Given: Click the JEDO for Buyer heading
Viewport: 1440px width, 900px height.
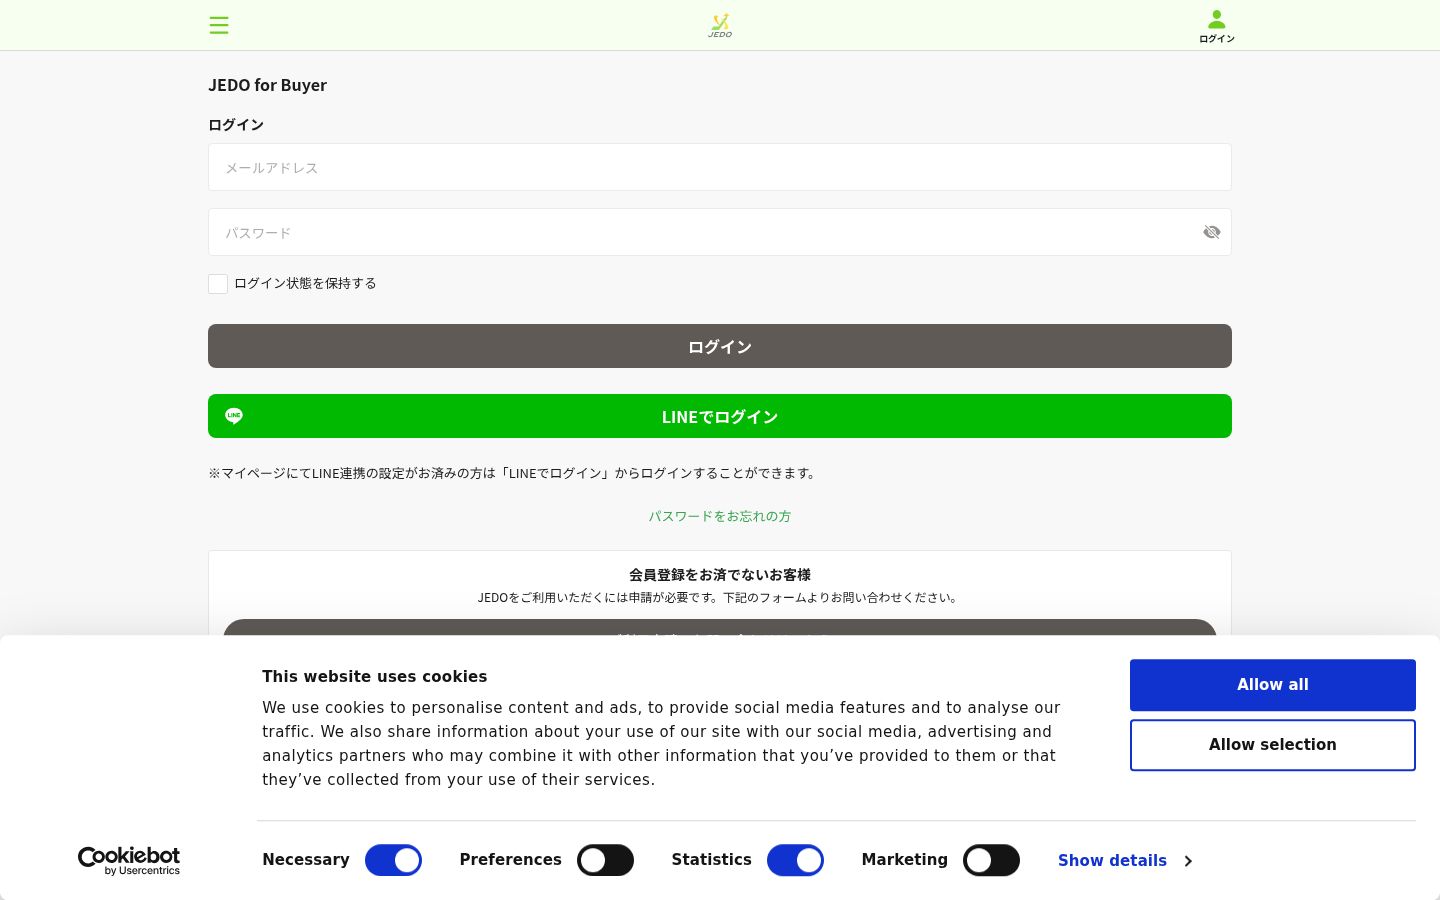Looking at the screenshot, I should tap(268, 85).
